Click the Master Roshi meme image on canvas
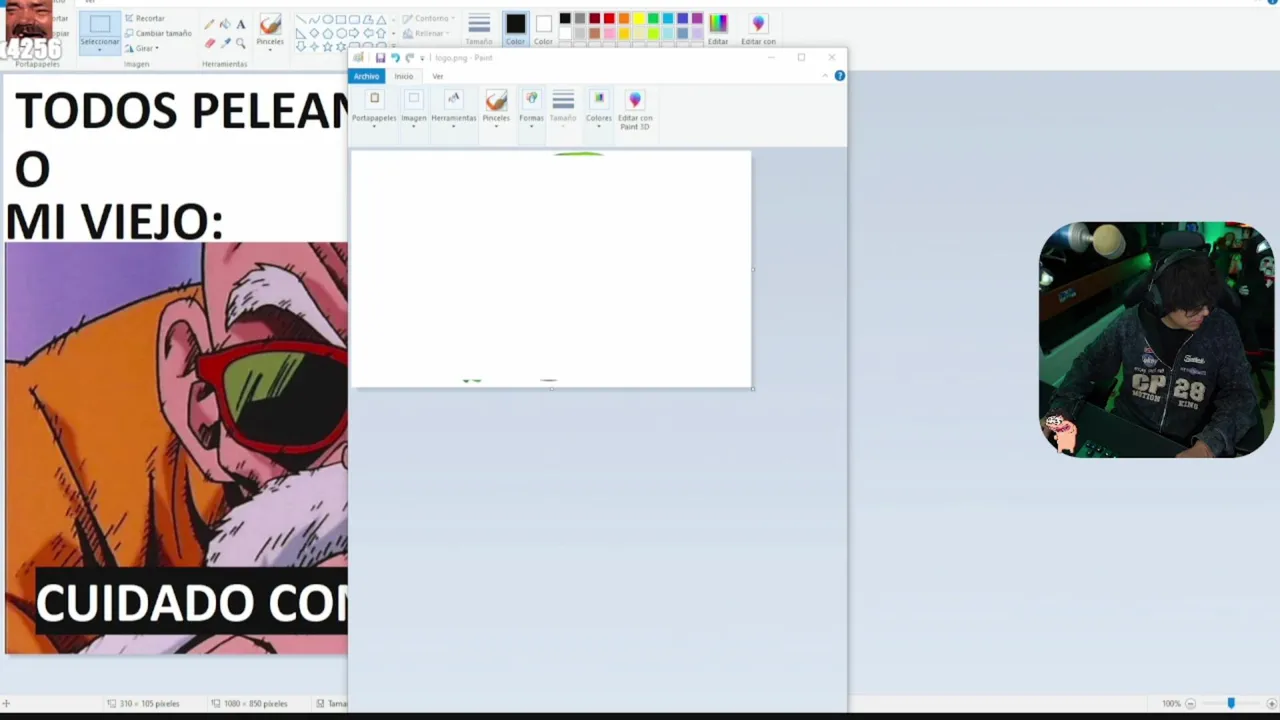The image size is (1280, 720). tap(176, 448)
